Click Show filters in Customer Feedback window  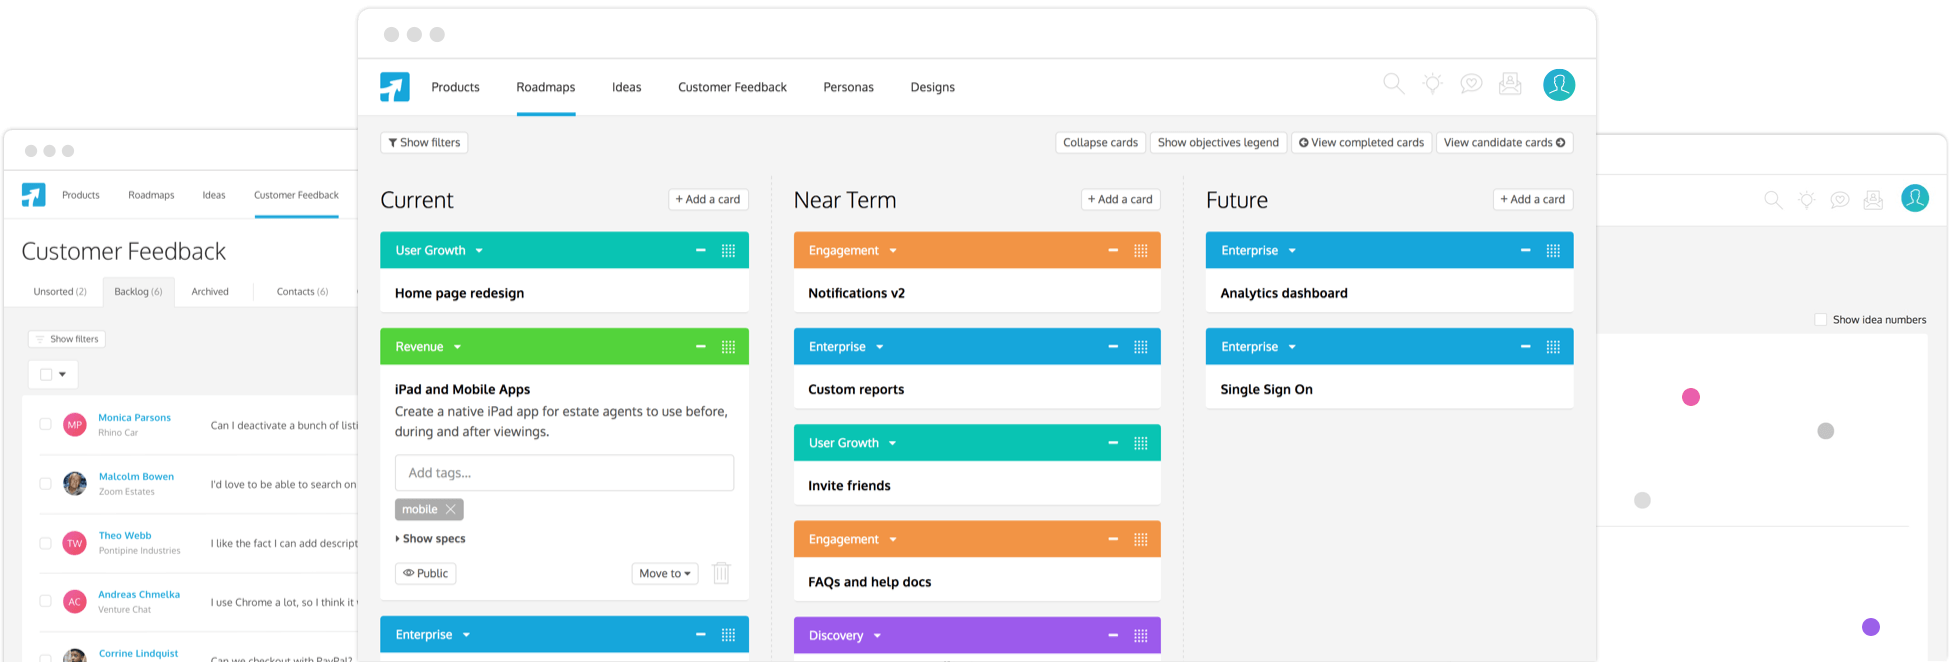(x=67, y=339)
